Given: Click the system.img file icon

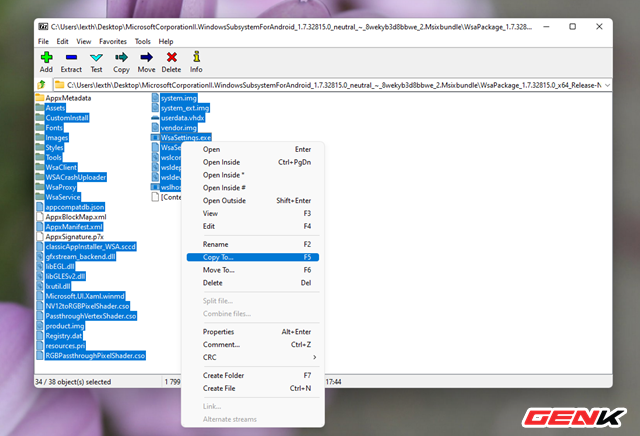Looking at the screenshot, I should 155,98.
